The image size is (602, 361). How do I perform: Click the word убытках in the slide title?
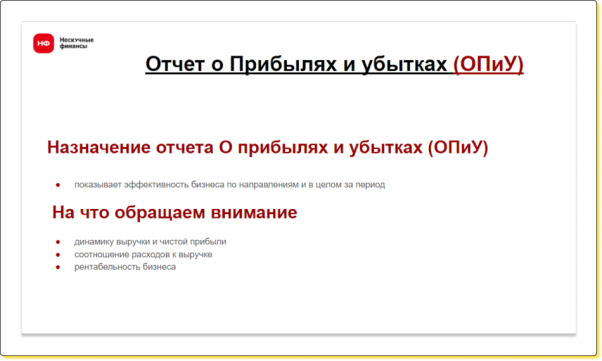pyautogui.click(x=404, y=64)
